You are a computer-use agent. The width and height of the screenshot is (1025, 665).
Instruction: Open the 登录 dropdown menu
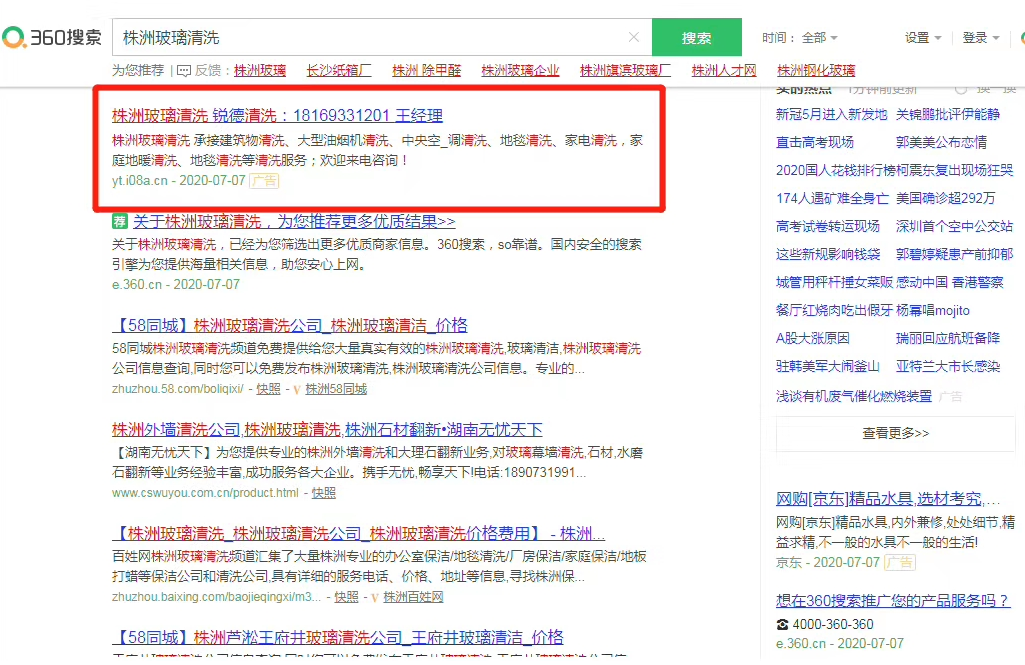coord(981,37)
